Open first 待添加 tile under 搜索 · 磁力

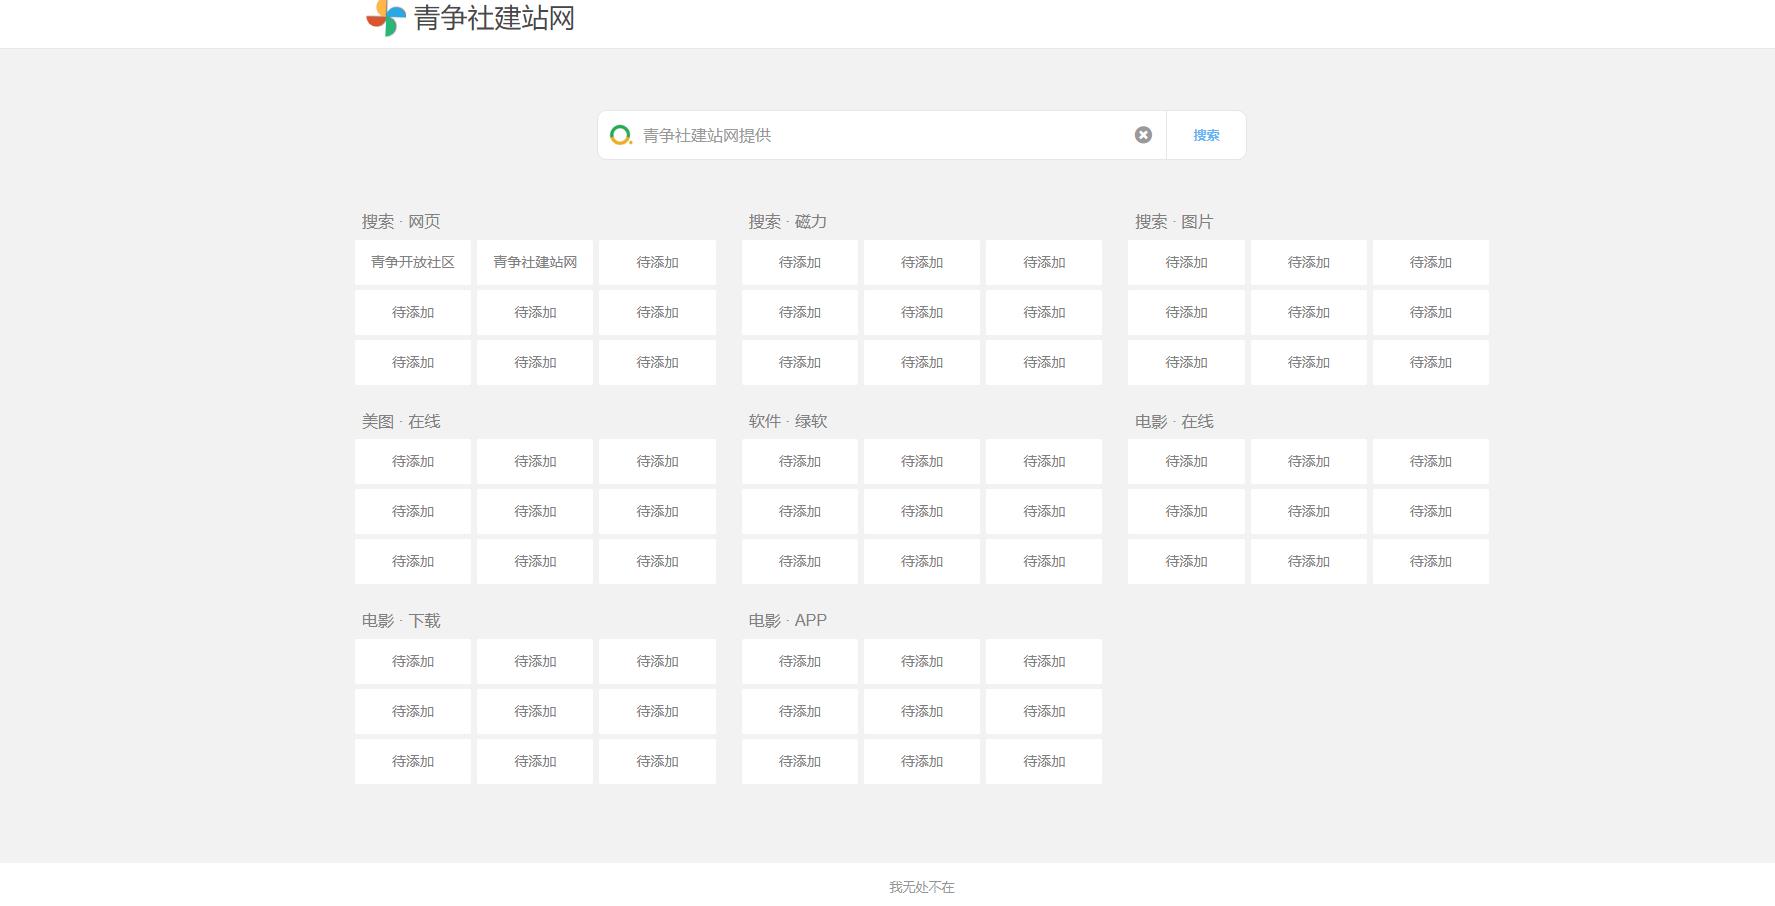[x=800, y=262]
